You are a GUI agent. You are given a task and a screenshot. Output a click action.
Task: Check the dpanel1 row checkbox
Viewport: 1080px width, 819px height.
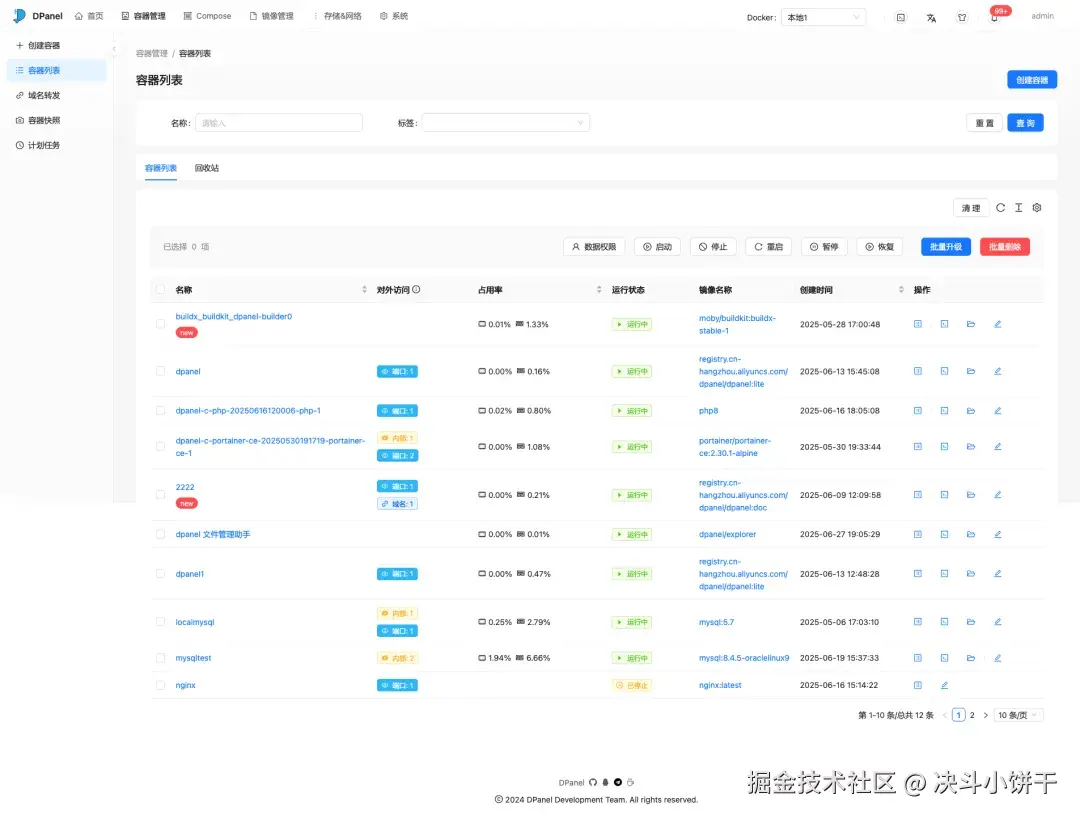pyautogui.click(x=160, y=573)
